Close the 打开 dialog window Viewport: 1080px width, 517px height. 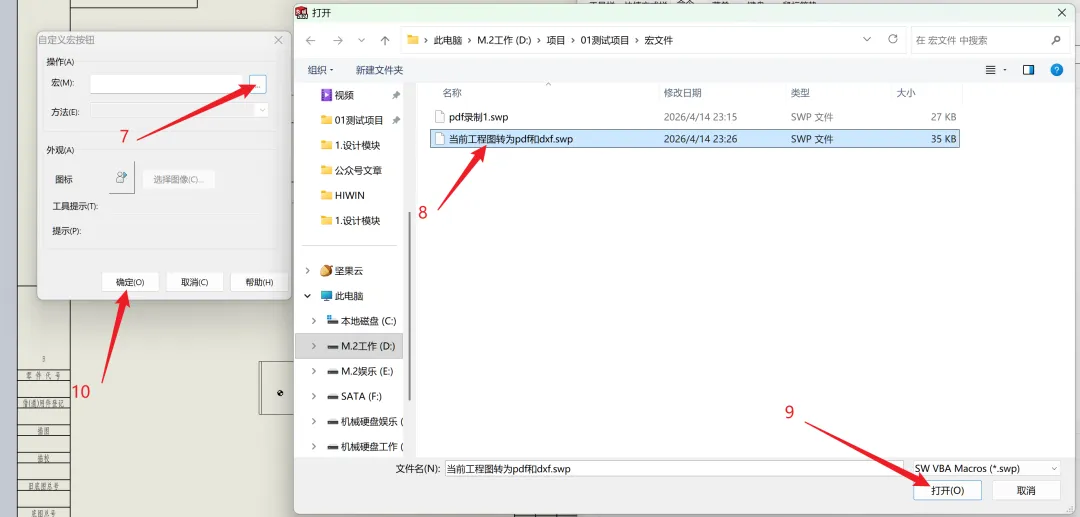coord(1061,12)
